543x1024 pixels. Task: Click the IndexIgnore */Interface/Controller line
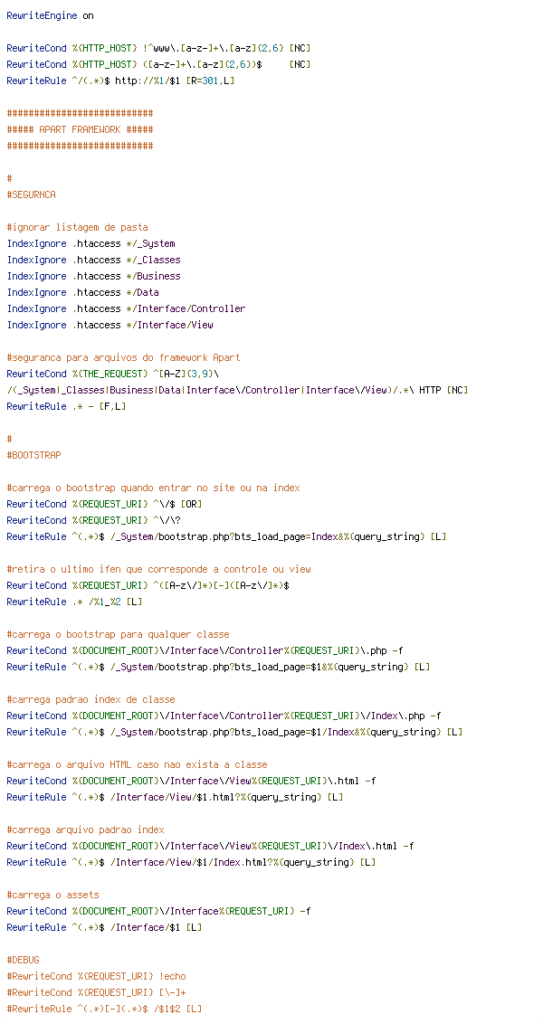coord(126,309)
